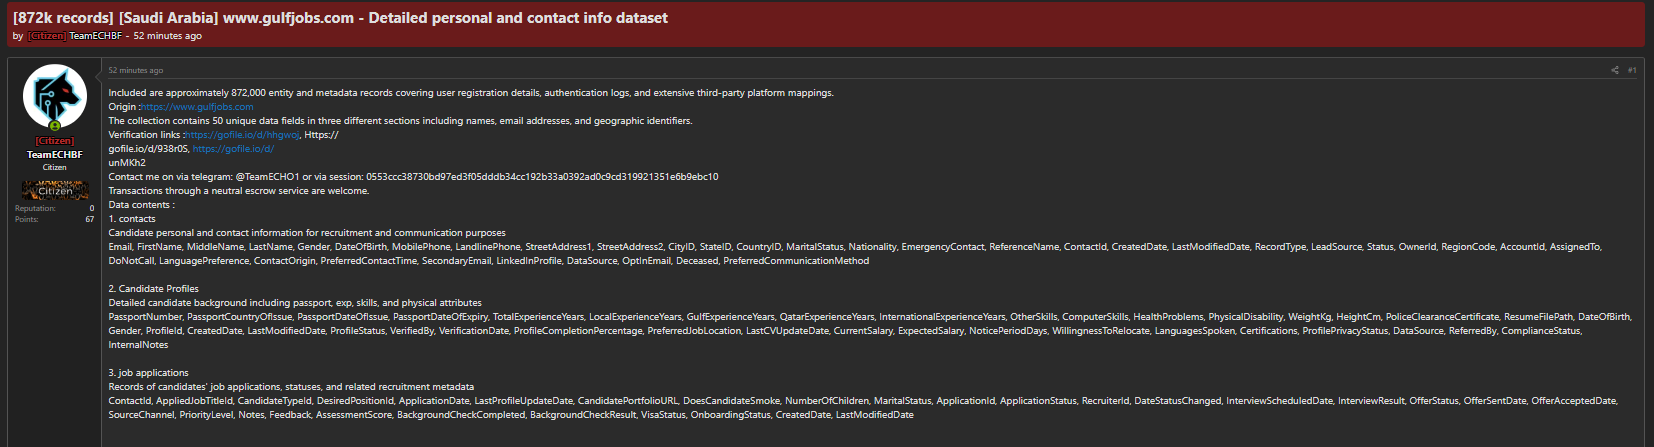Click the '52 minutes ago' post timestamp above the post body

[135, 70]
